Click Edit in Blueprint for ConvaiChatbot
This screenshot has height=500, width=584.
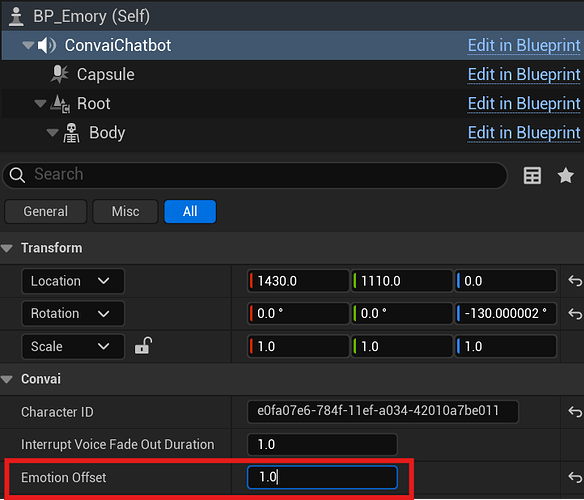[524, 45]
